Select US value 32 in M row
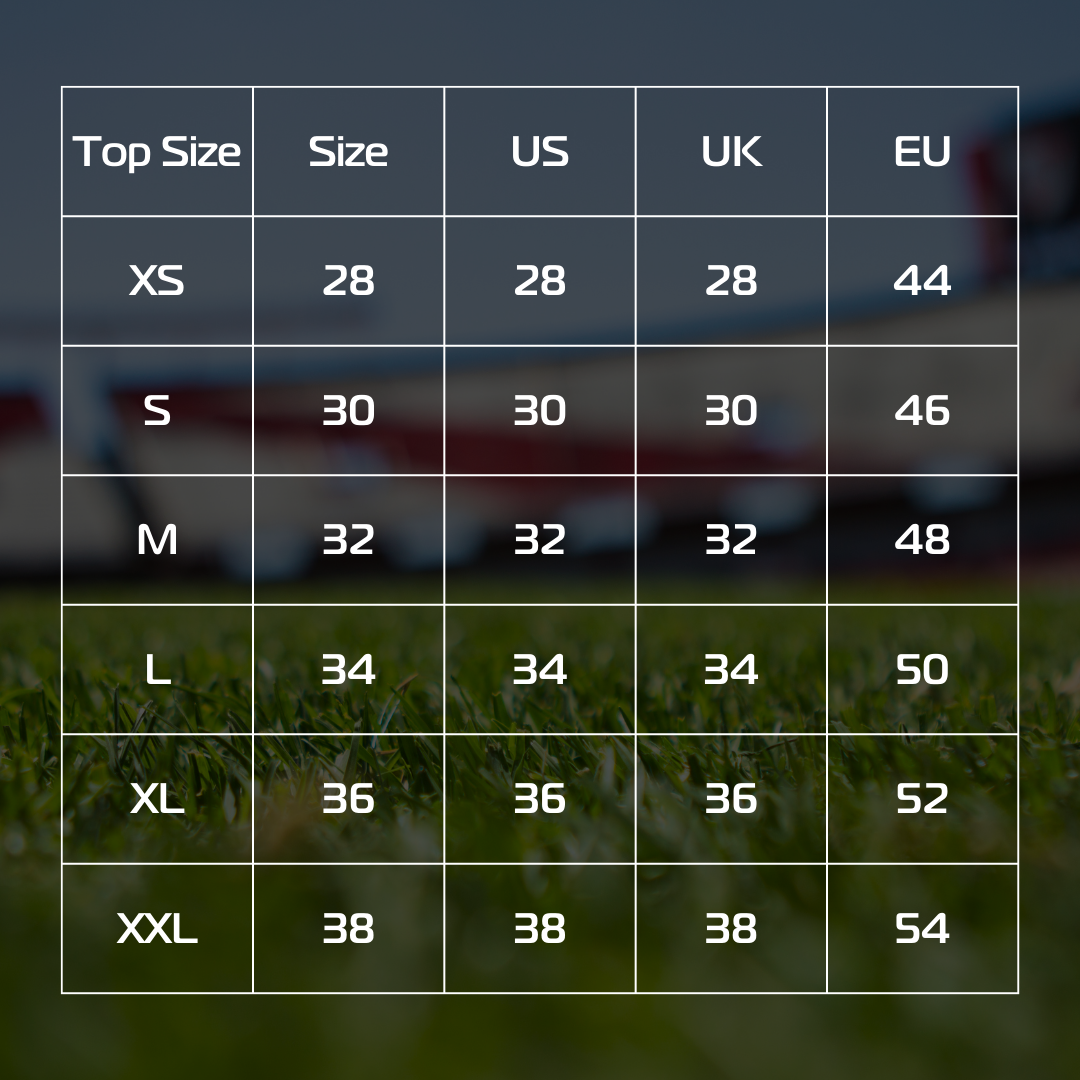This screenshot has width=1080, height=1080. (540, 540)
